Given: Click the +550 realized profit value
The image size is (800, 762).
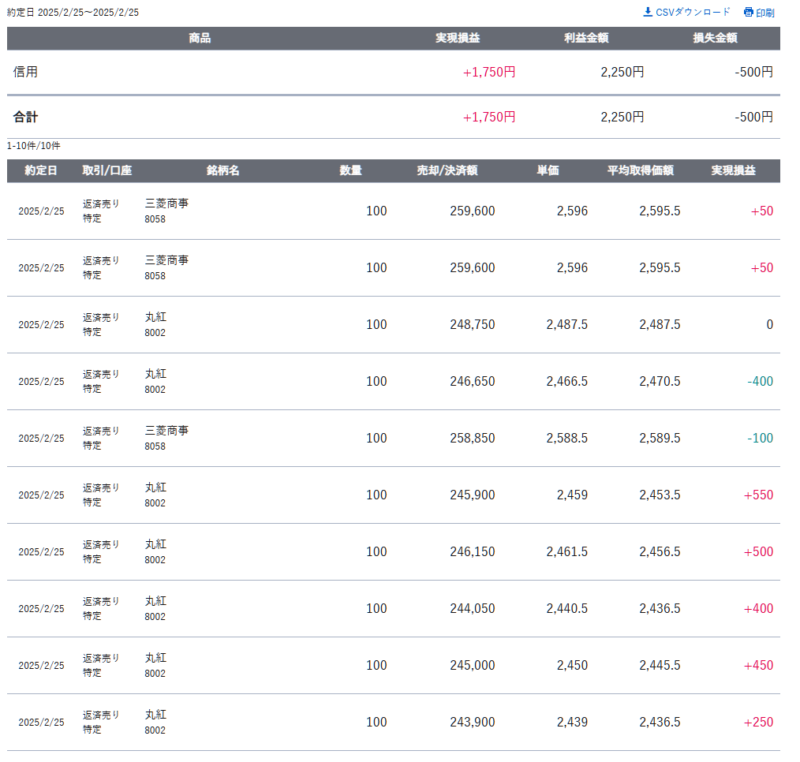Looking at the screenshot, I should click(757, 495).
